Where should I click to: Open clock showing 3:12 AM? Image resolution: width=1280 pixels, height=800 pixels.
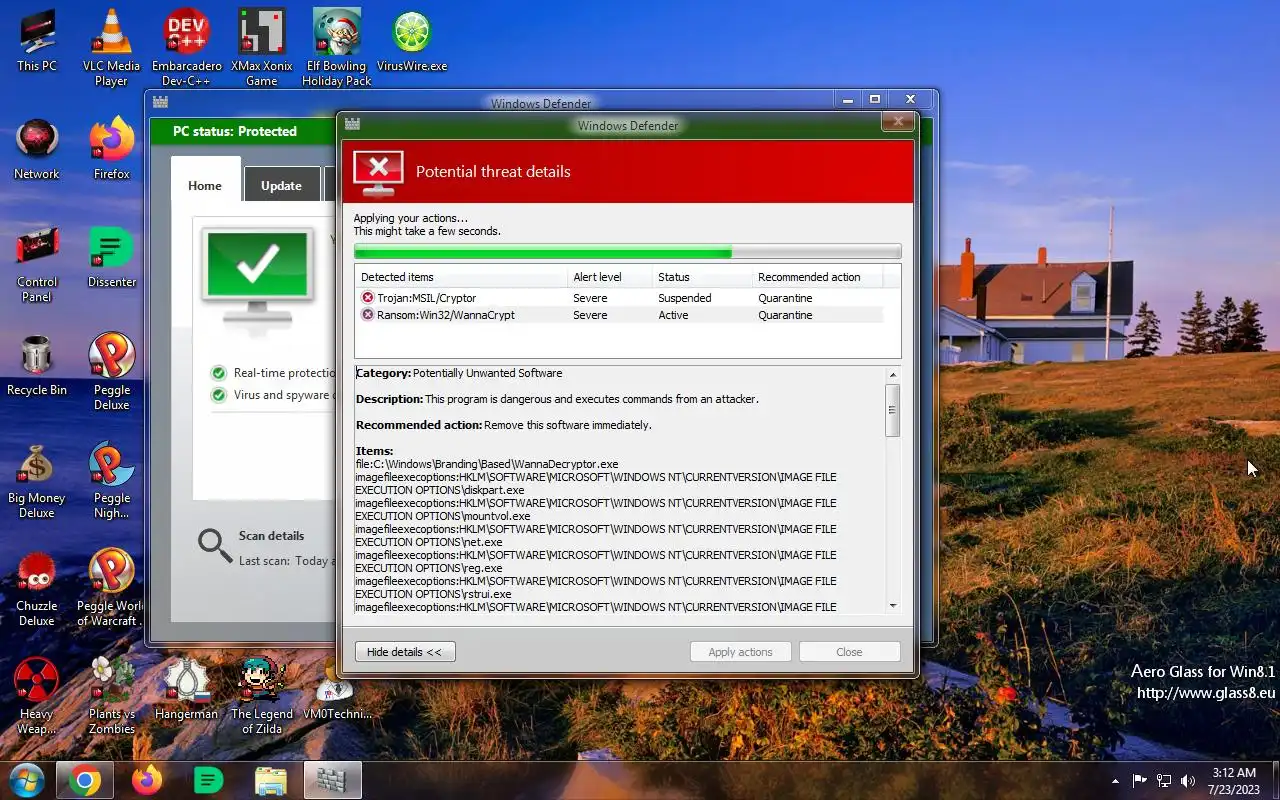click(x=1234, y=781)
